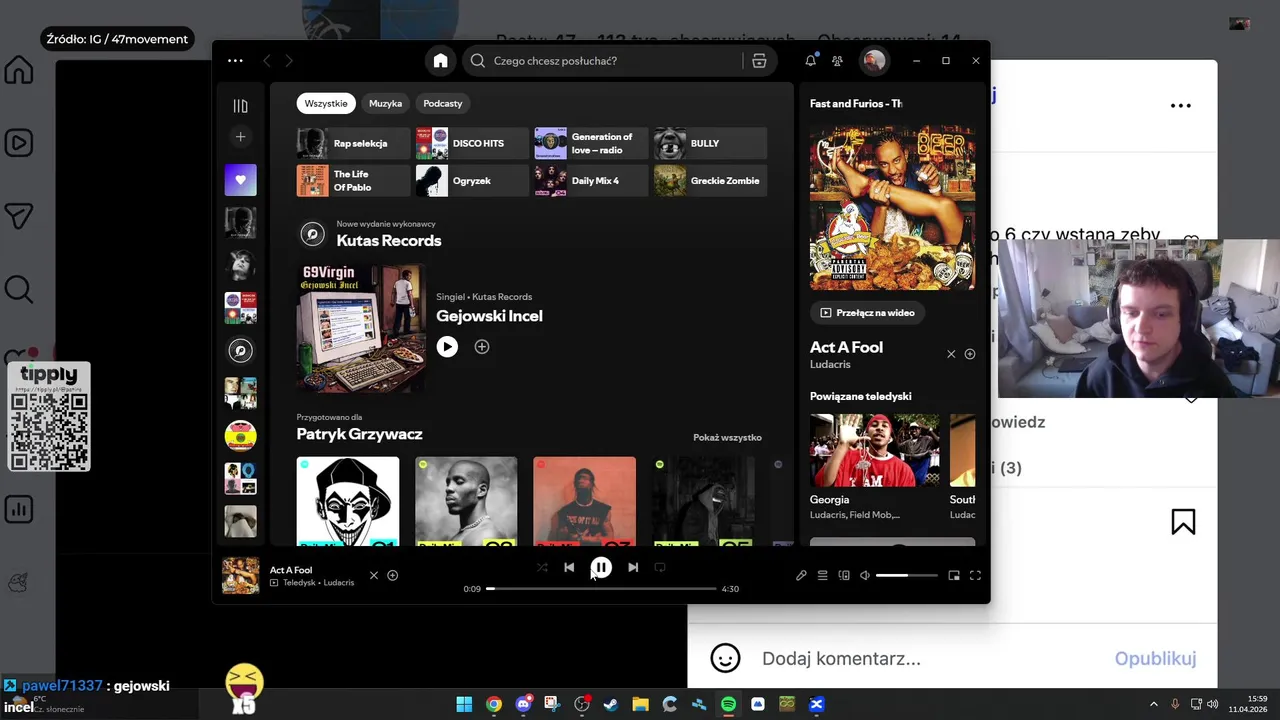1280x720 pixels.
Task: Select the Muzyka filter chip
Action: [x=385, y=103]
